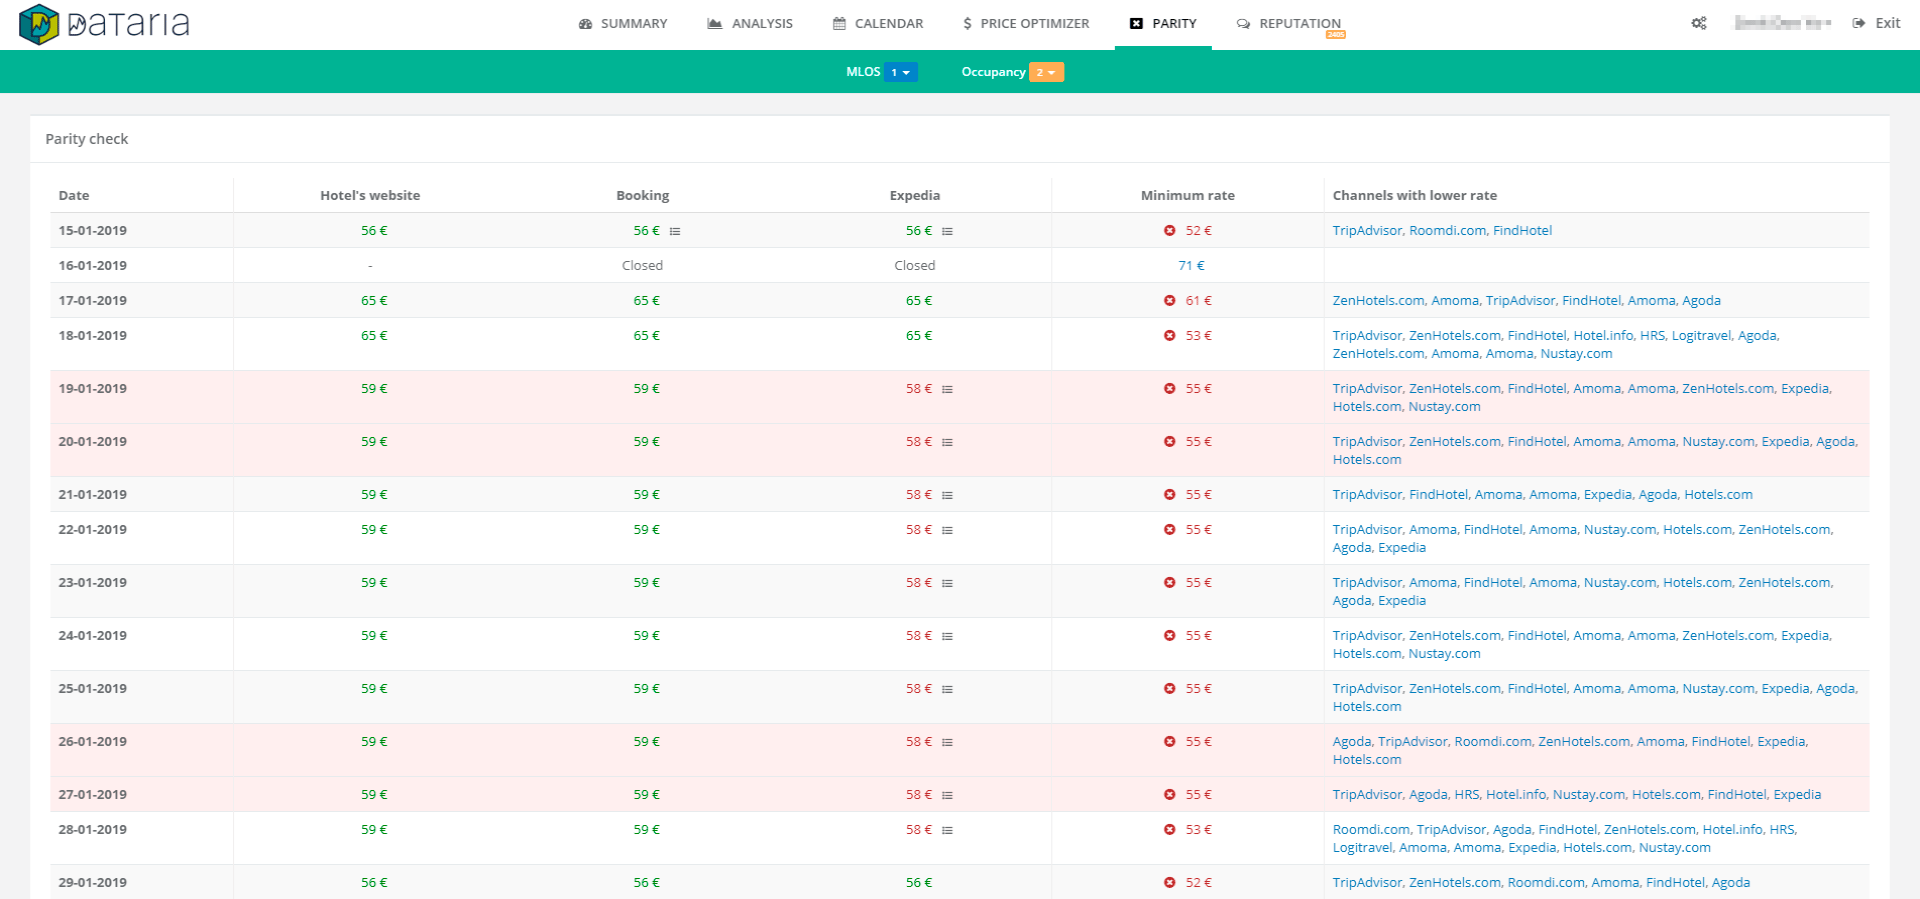
Task: Click the Dataria logo
Action: pyautogui.click(x=105, y=24)
